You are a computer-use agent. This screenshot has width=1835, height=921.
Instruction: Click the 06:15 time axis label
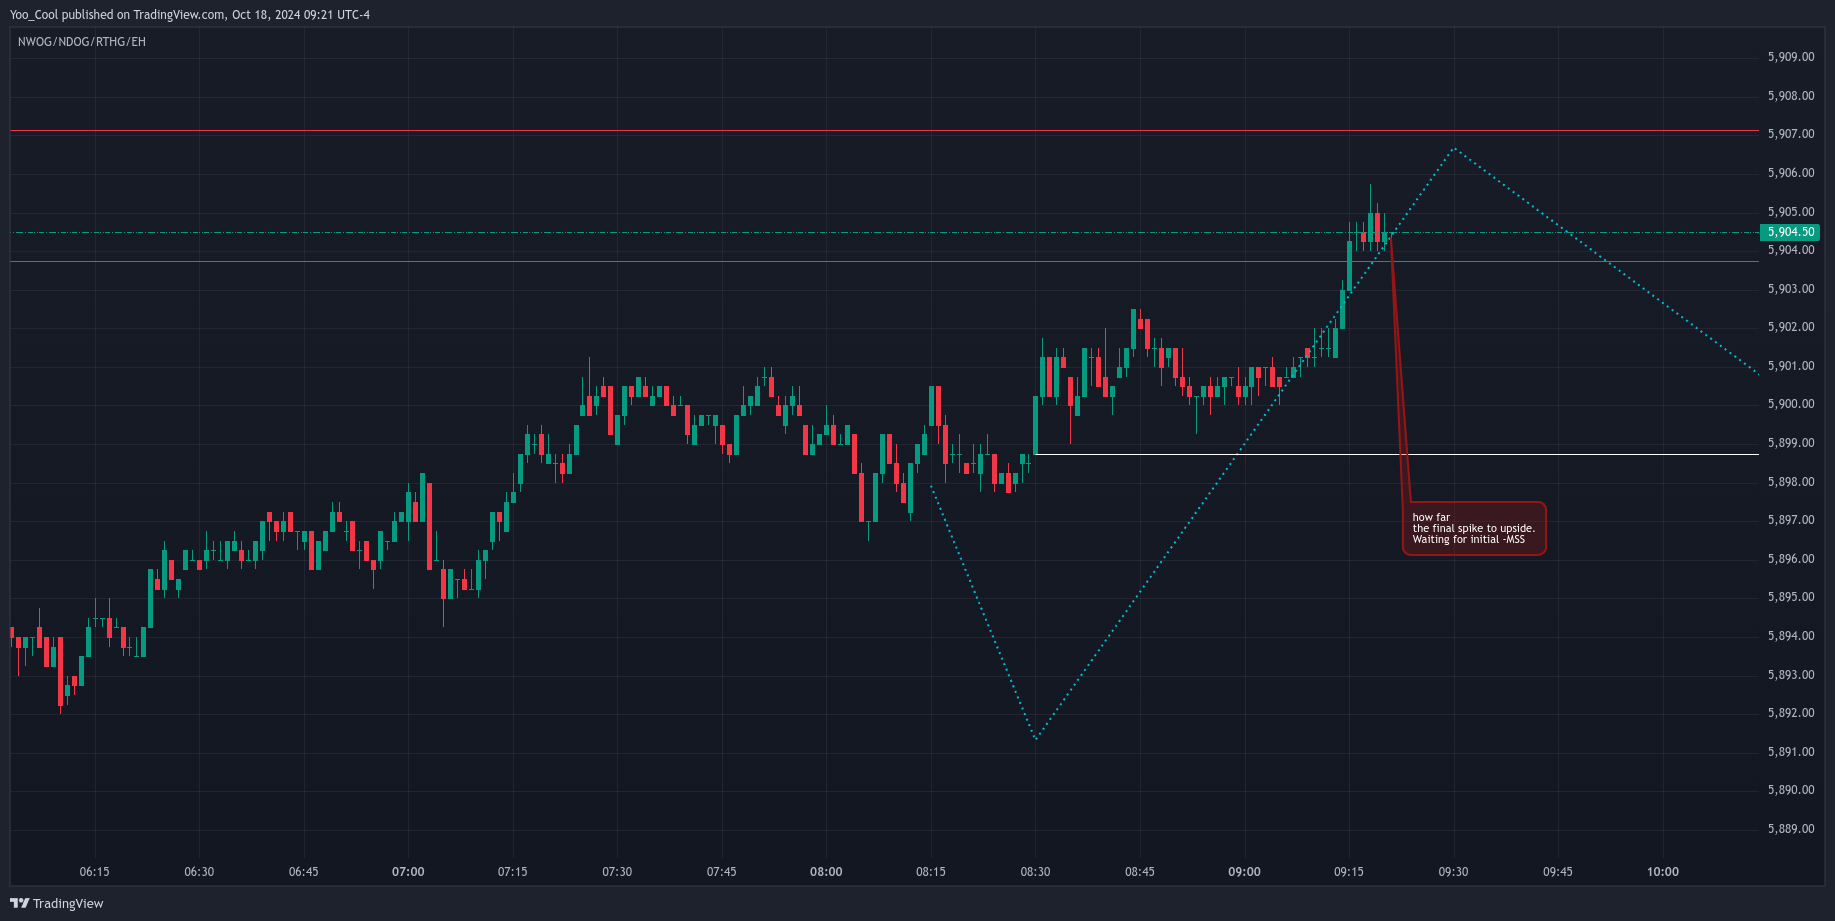pos(95,872)
